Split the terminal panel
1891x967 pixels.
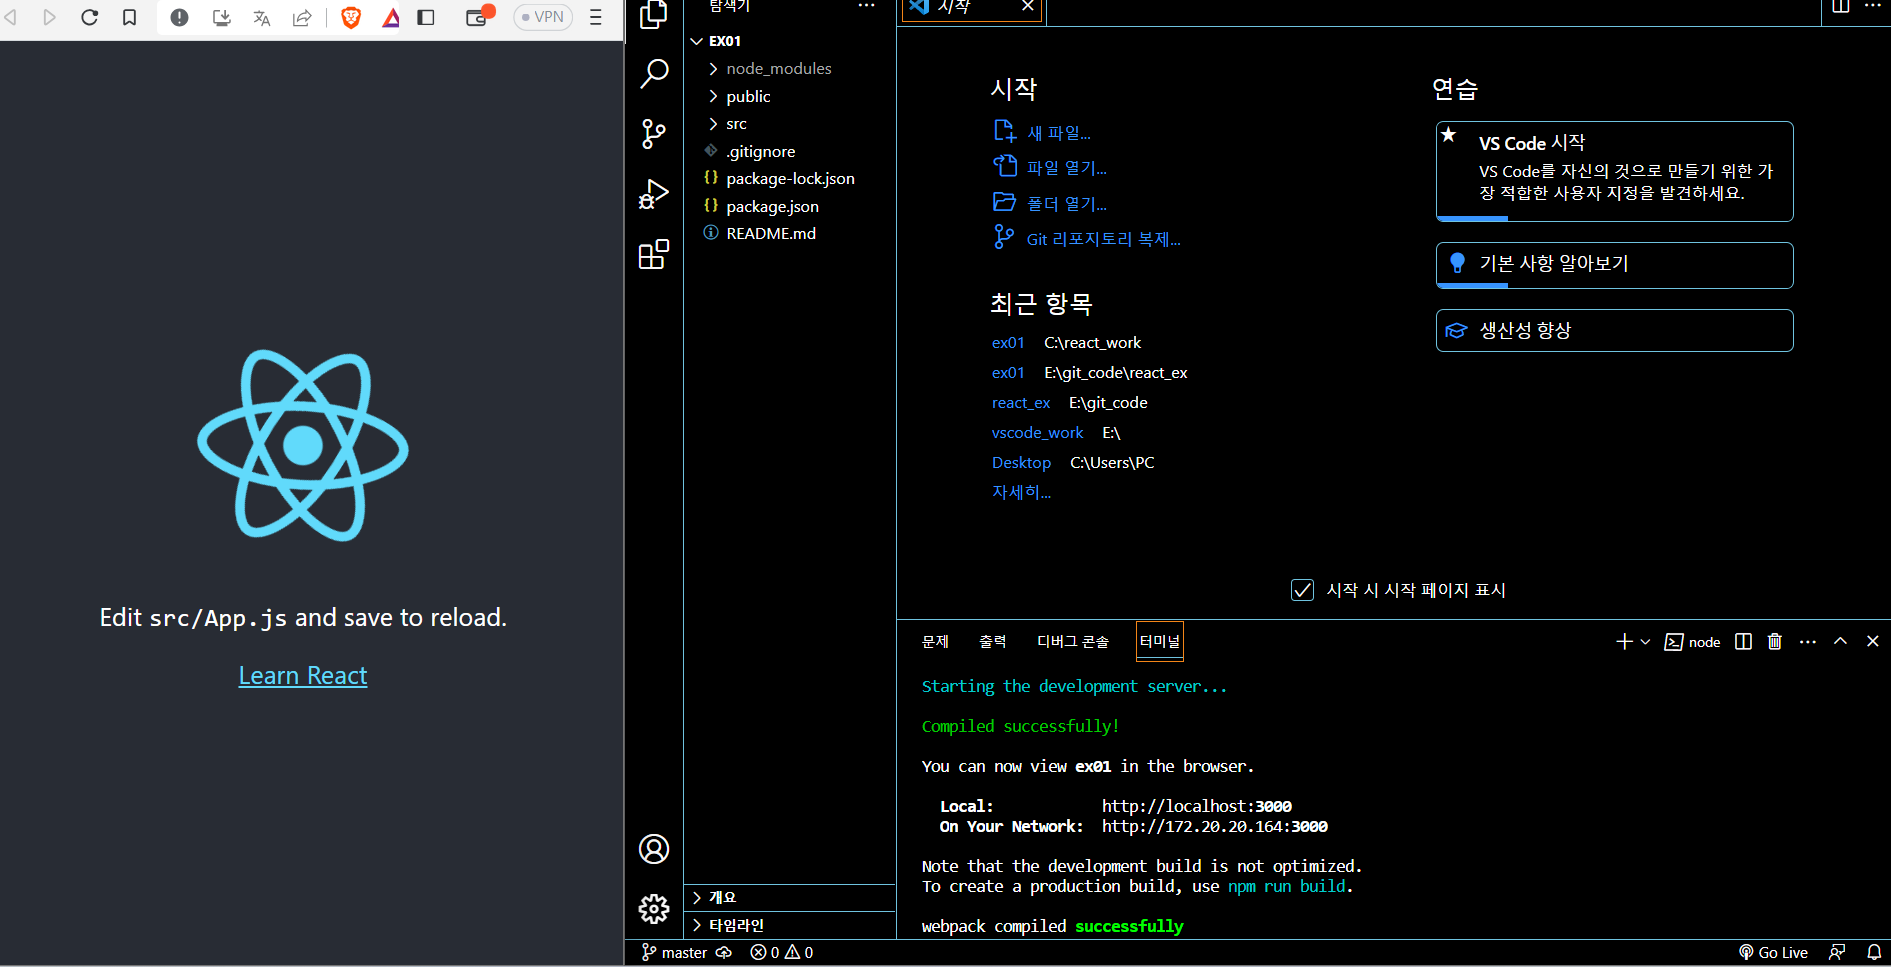coord(1743,641)
